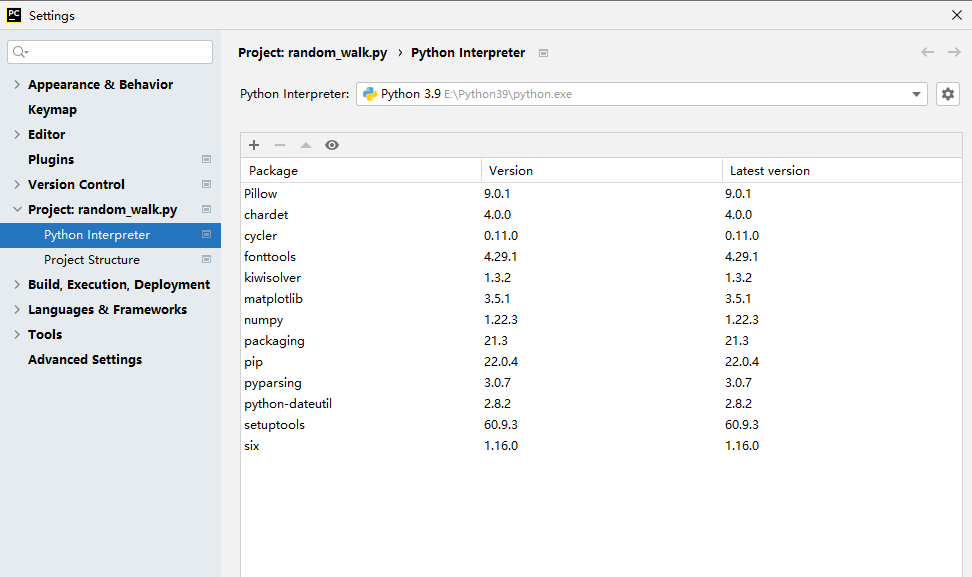Screen dimensions: 972x577
Task: Select Keymap in the settings sidebar
Action: [50, 109]
